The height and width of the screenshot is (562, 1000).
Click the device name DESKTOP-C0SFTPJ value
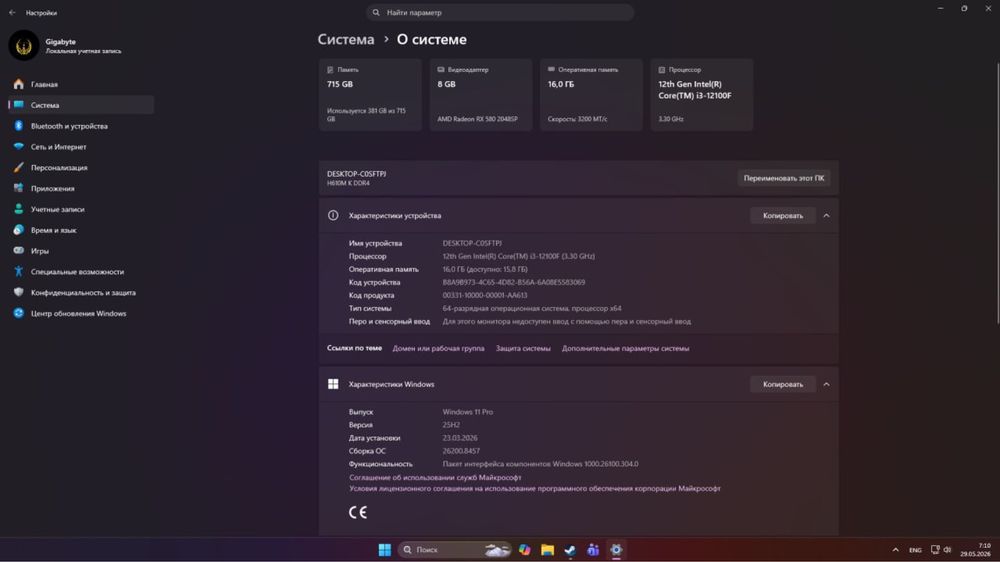click(472, 243)
